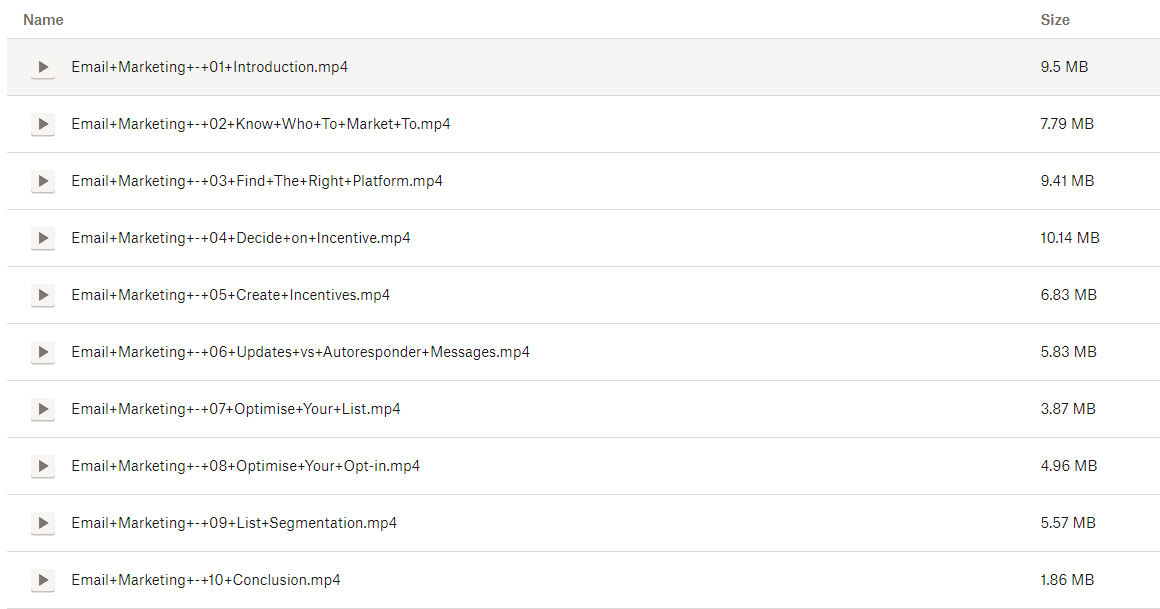Click play icon for 08 Optimise Your Opt-in
The width and height of the screenshot is (1160, 609).
(42, 467)
